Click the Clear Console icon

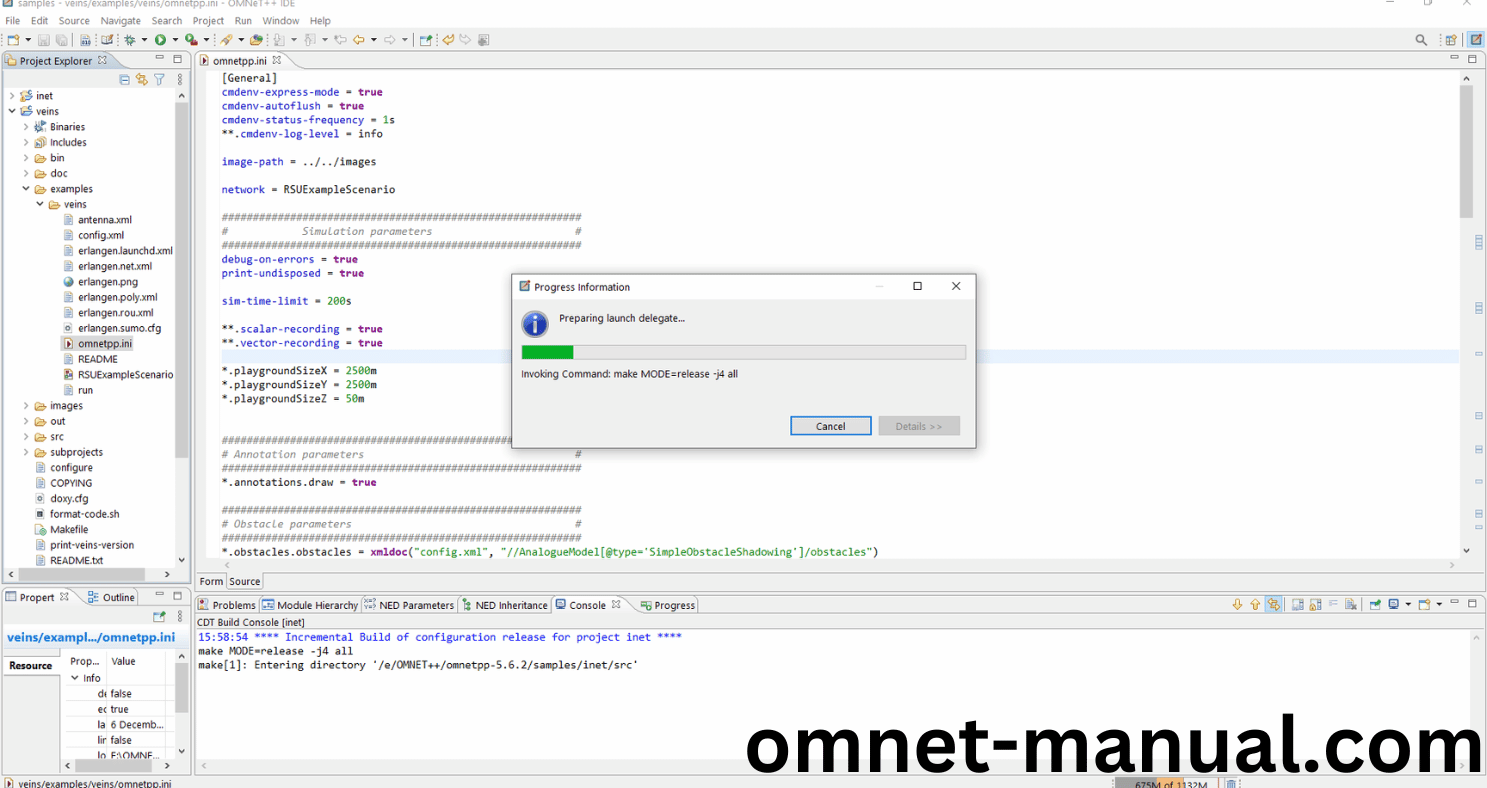(1351, 604)
